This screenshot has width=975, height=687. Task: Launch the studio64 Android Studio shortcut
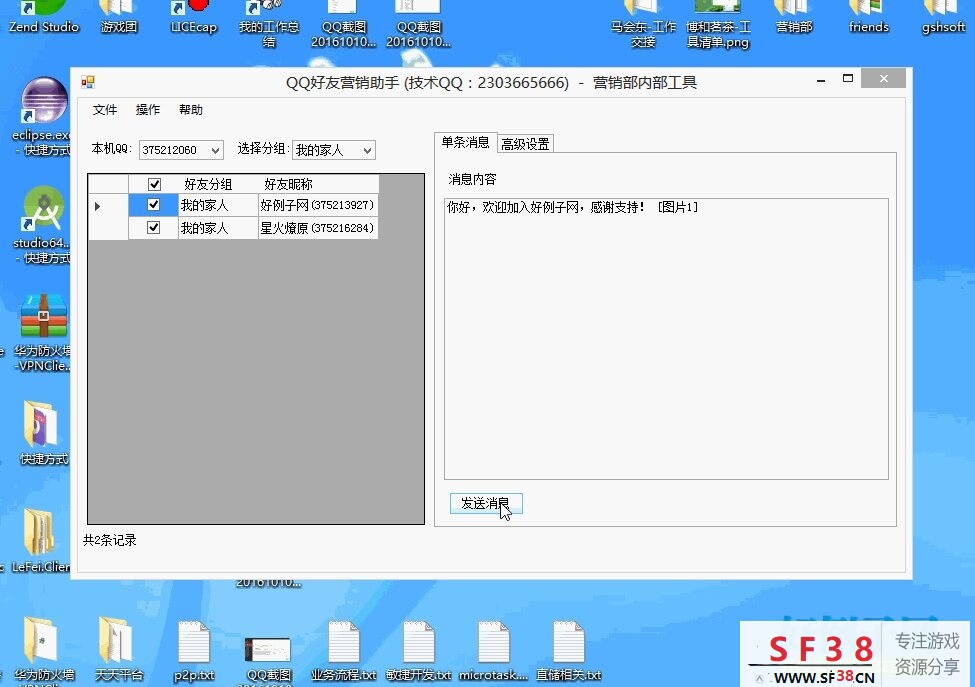pyautogui.click(x=43, y=208)
